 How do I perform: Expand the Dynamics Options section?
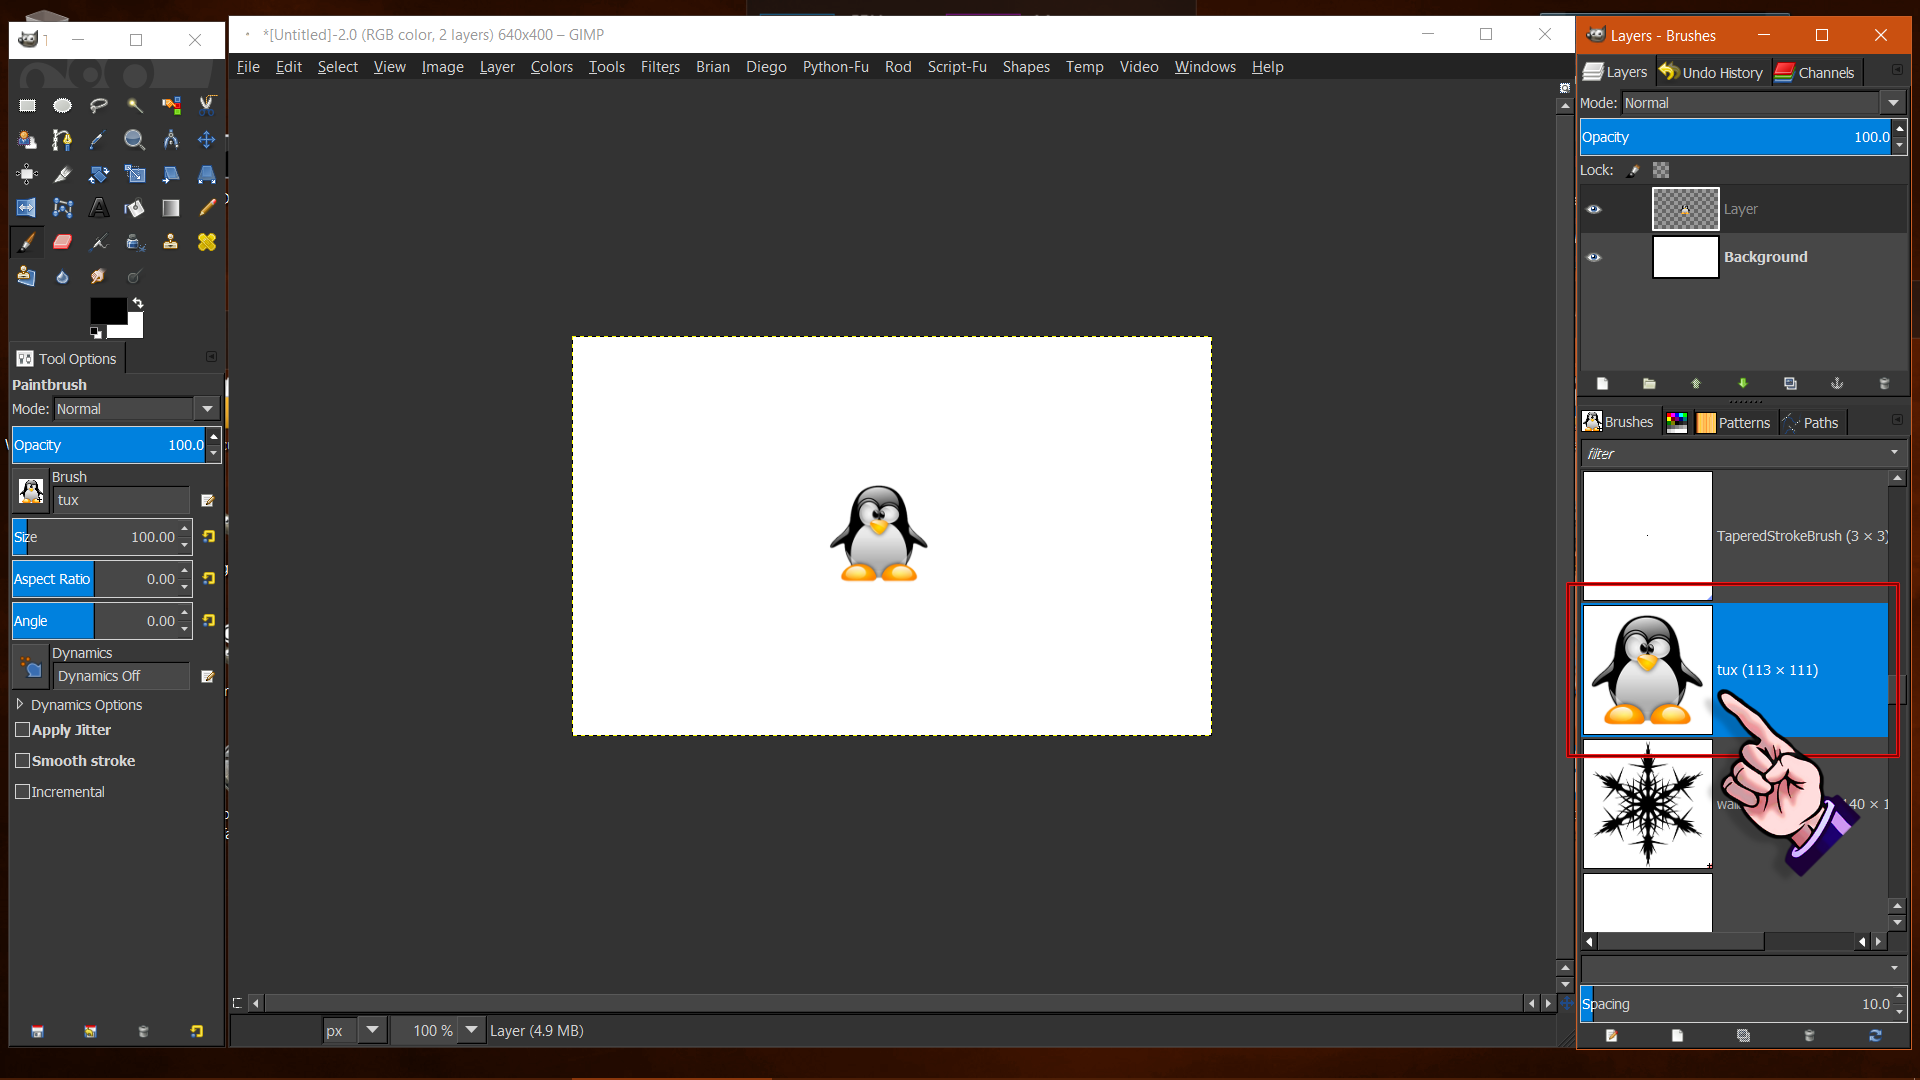(x=20, y=704)
